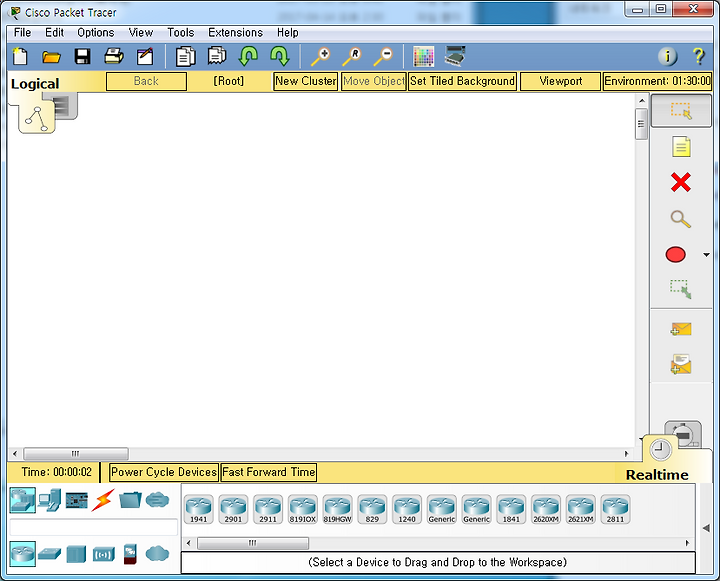The width and height of the screenshot is (720, 581).
Task: Click the Zoom Reset magnifier
Action: tap(352, 56)
